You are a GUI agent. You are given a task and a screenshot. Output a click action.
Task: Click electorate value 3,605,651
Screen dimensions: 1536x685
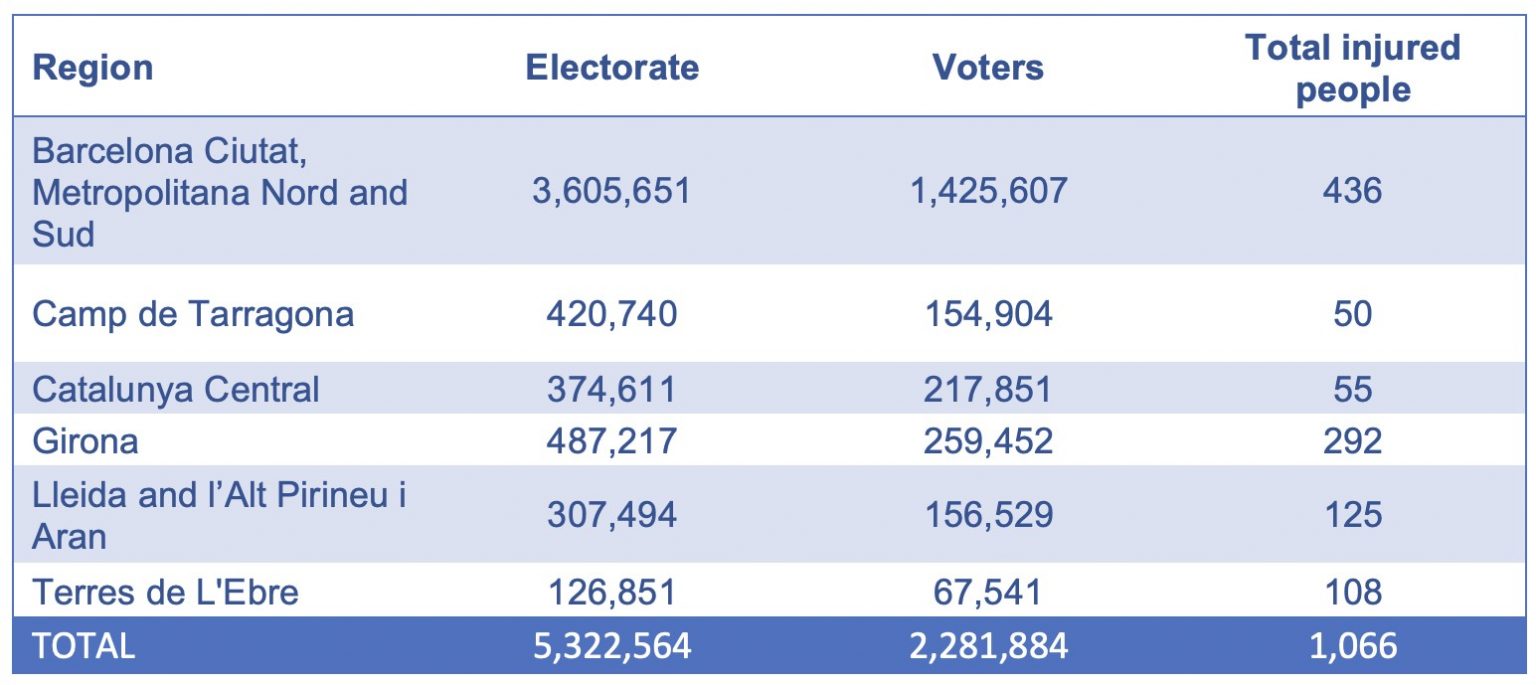(612, 191)
